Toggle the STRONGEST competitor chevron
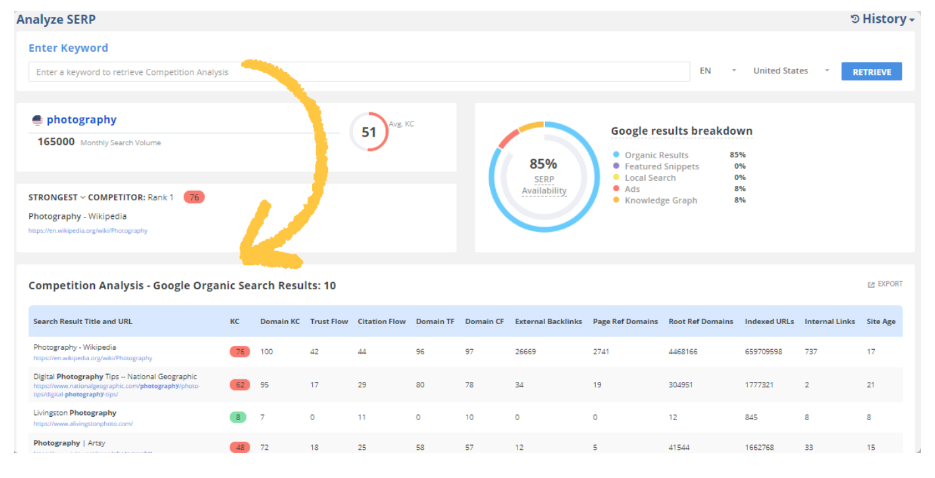 pyautogui.click(x=84, y=196)
